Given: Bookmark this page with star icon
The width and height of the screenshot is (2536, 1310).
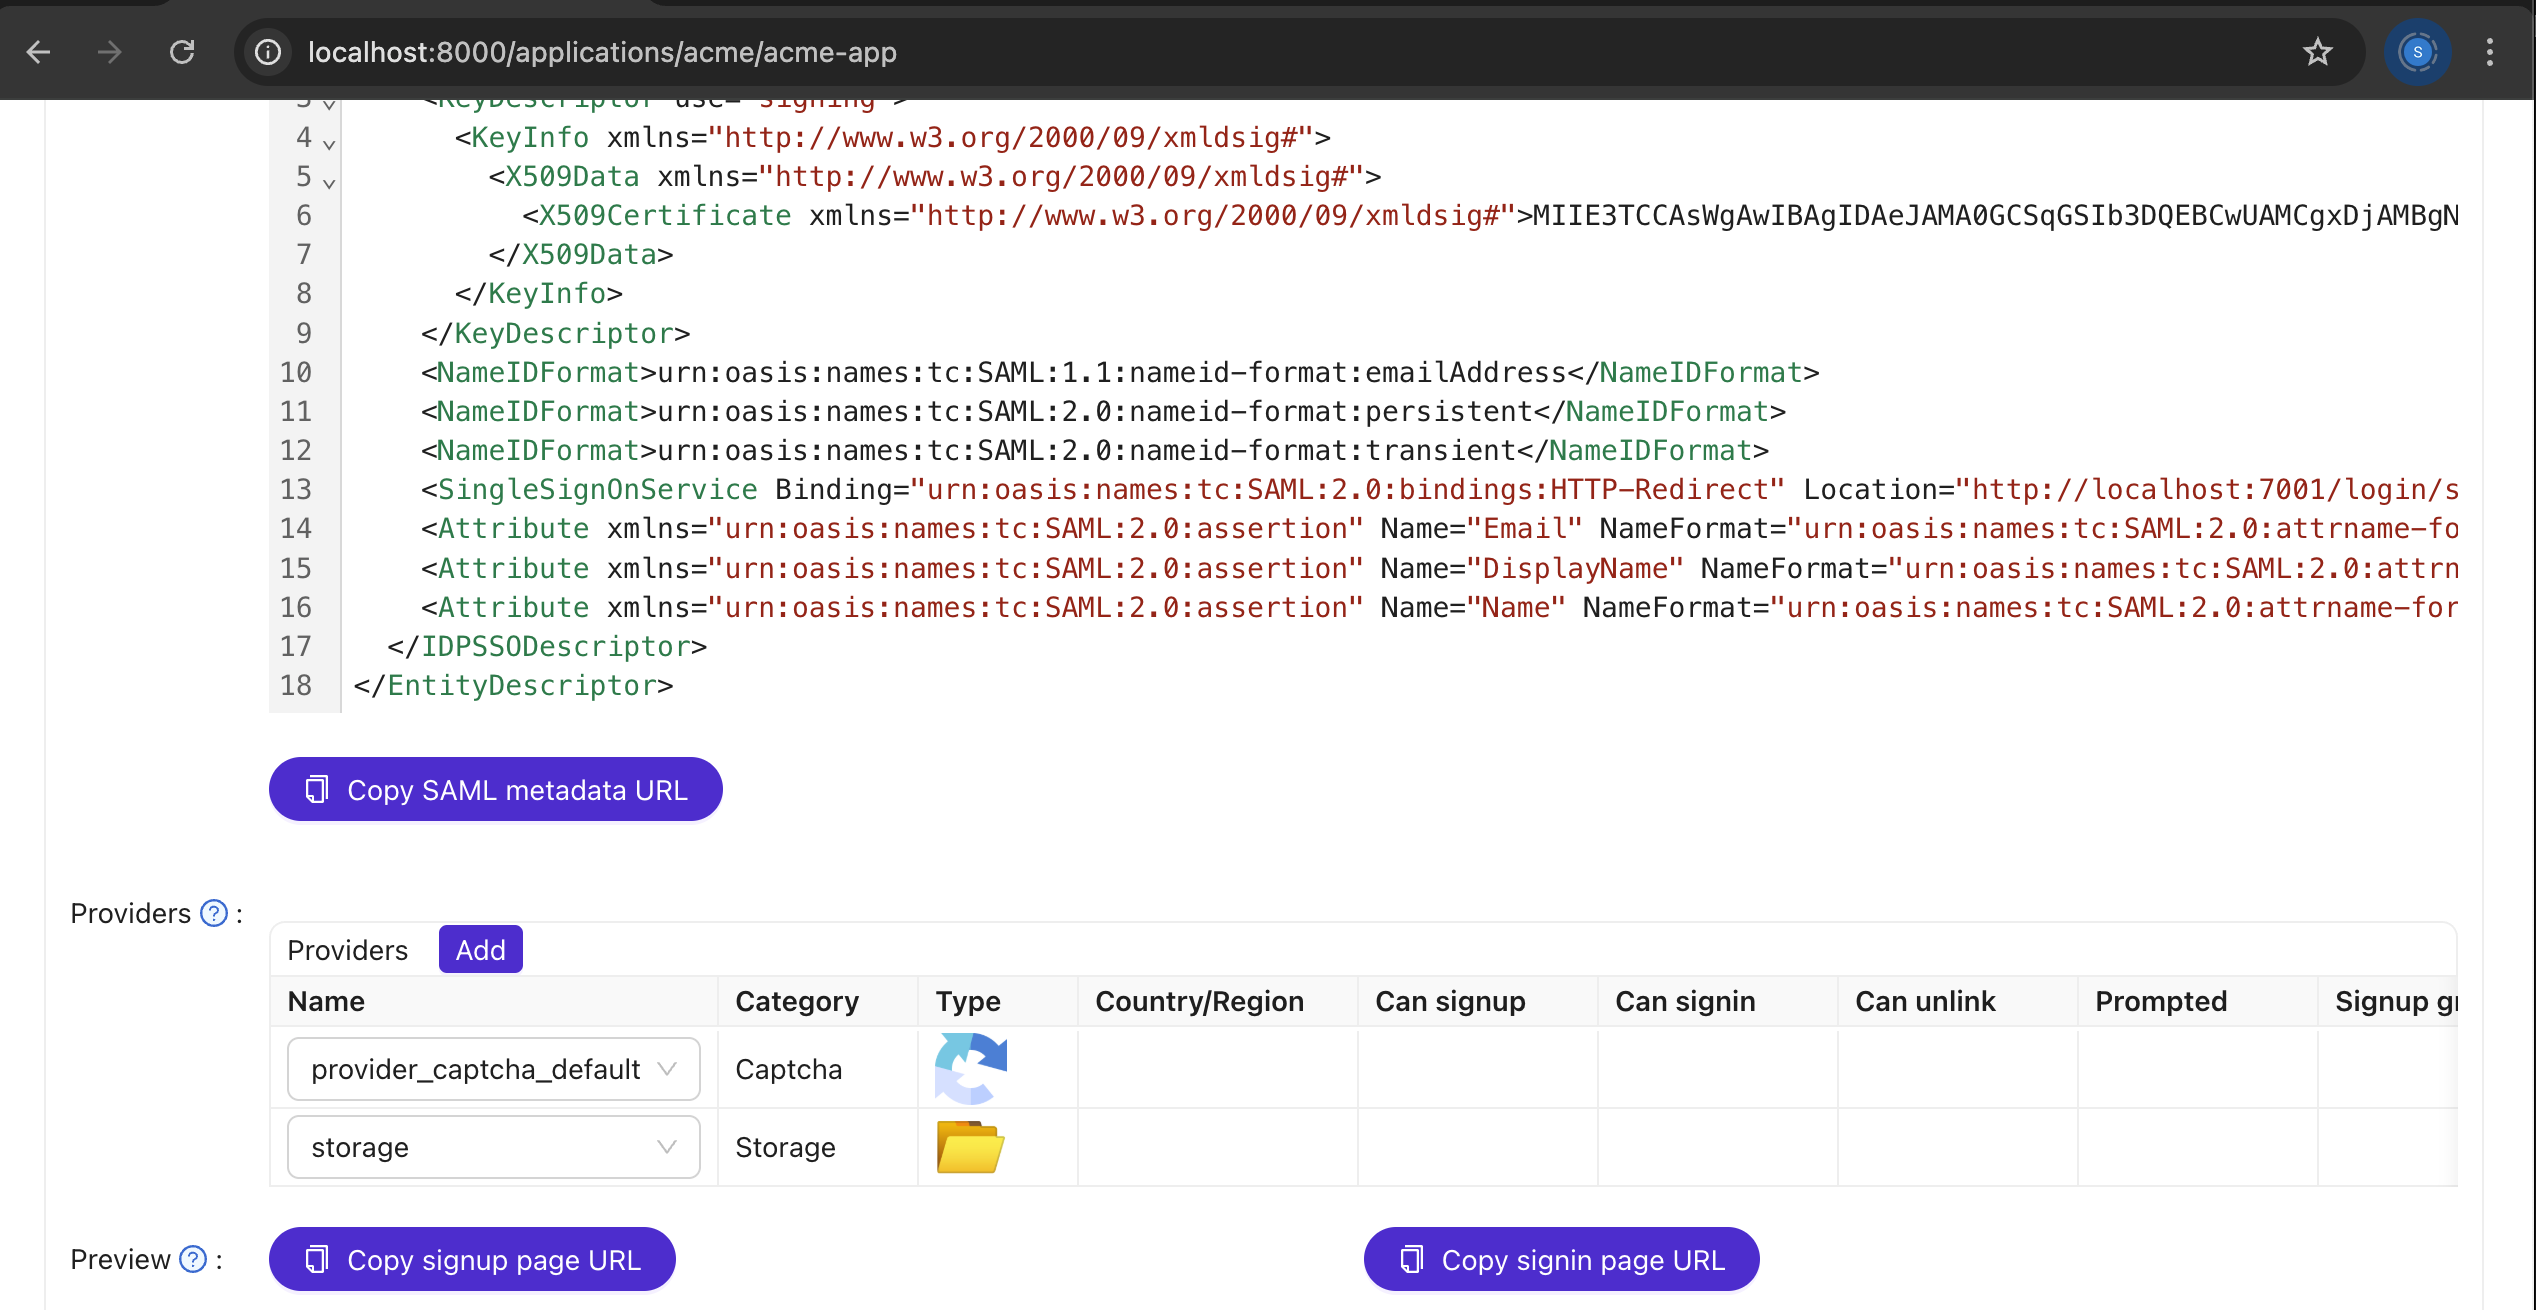Looking at the screenshot, I should pyautogui.click(x=2317, y=52).
